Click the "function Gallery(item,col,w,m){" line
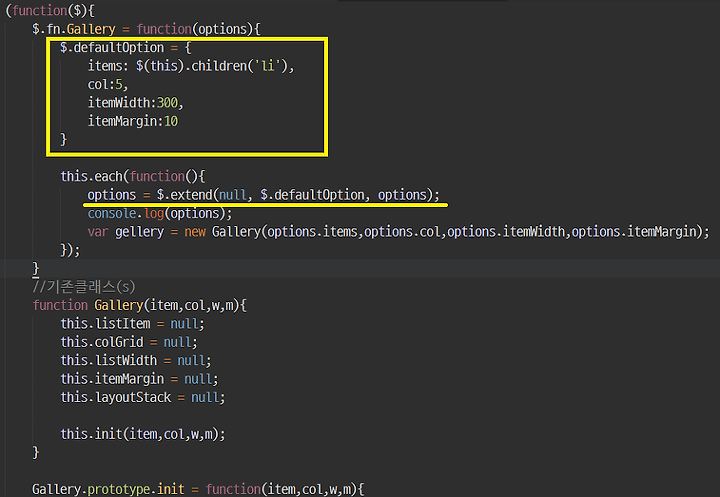Viewport: 720px width, 497px height. pyautogui.click(x=140, y=305)
